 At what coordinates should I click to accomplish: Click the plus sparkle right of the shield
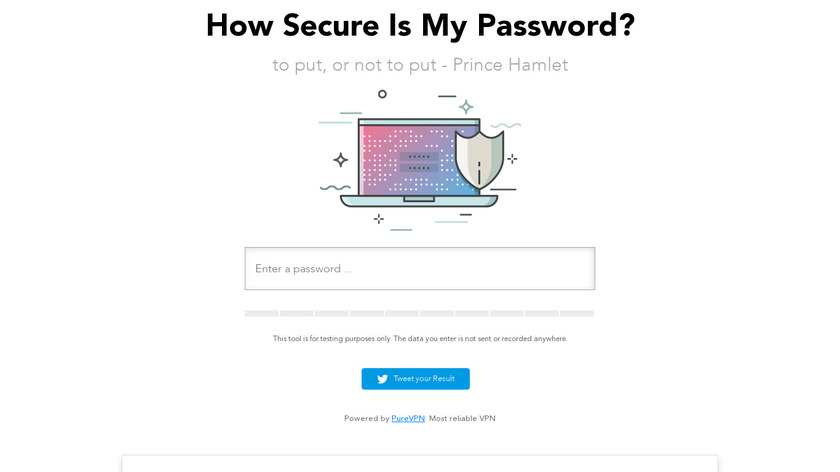click(x=512, y=159)
